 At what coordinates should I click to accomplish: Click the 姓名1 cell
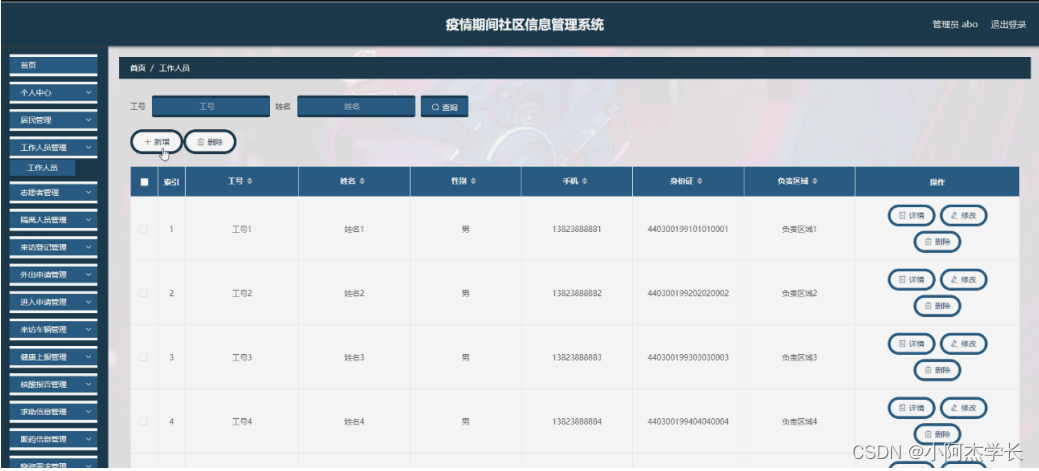point(354,229)
